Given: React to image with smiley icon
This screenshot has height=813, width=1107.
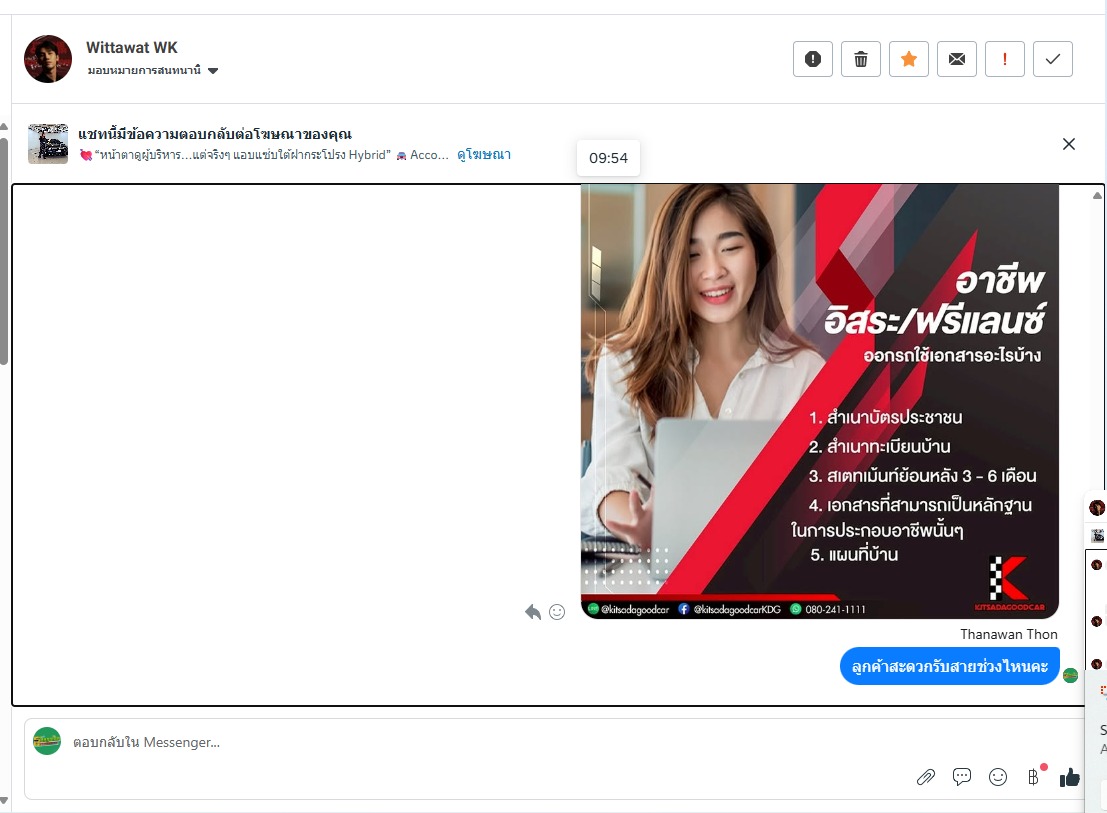Looking at the screenshot, I should (x=557, y=612).
